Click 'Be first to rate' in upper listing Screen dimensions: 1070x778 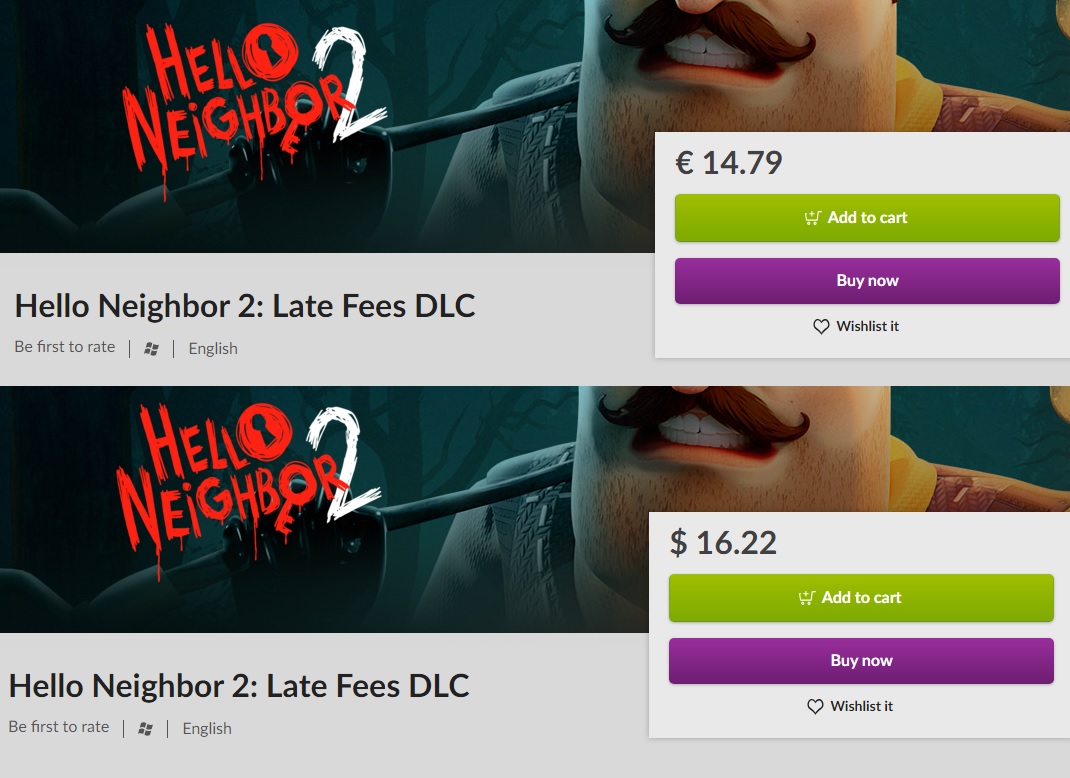pyautogui.click(x=65, y=347)
